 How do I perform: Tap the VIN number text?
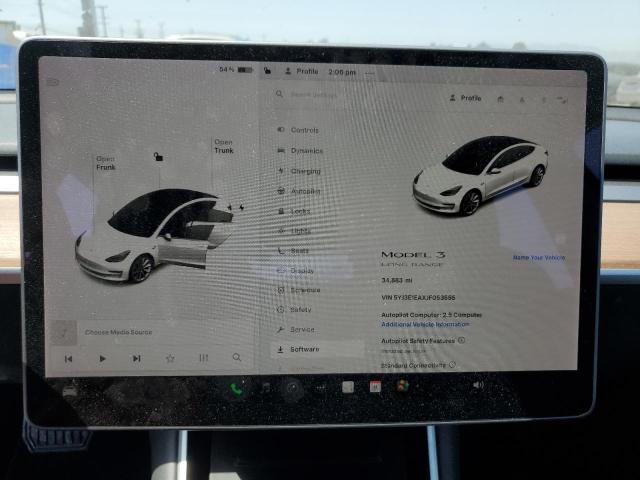coord(418,298)
